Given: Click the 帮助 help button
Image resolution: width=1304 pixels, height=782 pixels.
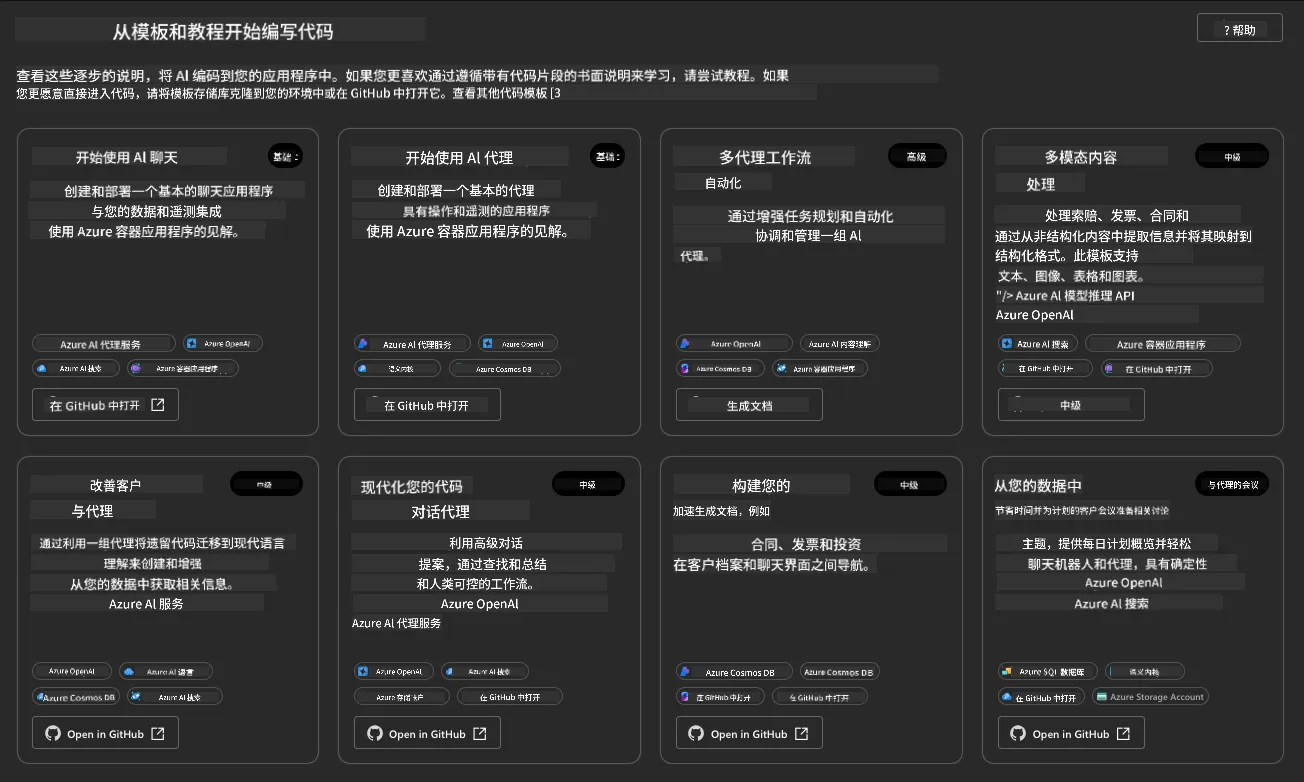Looking at the screenshot, I should coord(1239,29).
